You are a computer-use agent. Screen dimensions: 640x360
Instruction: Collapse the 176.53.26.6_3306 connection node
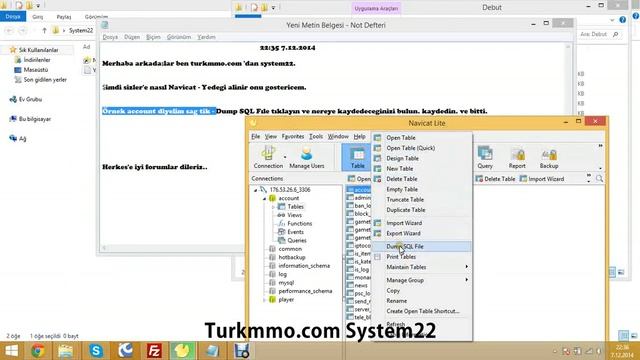click(x=256, y=190)
